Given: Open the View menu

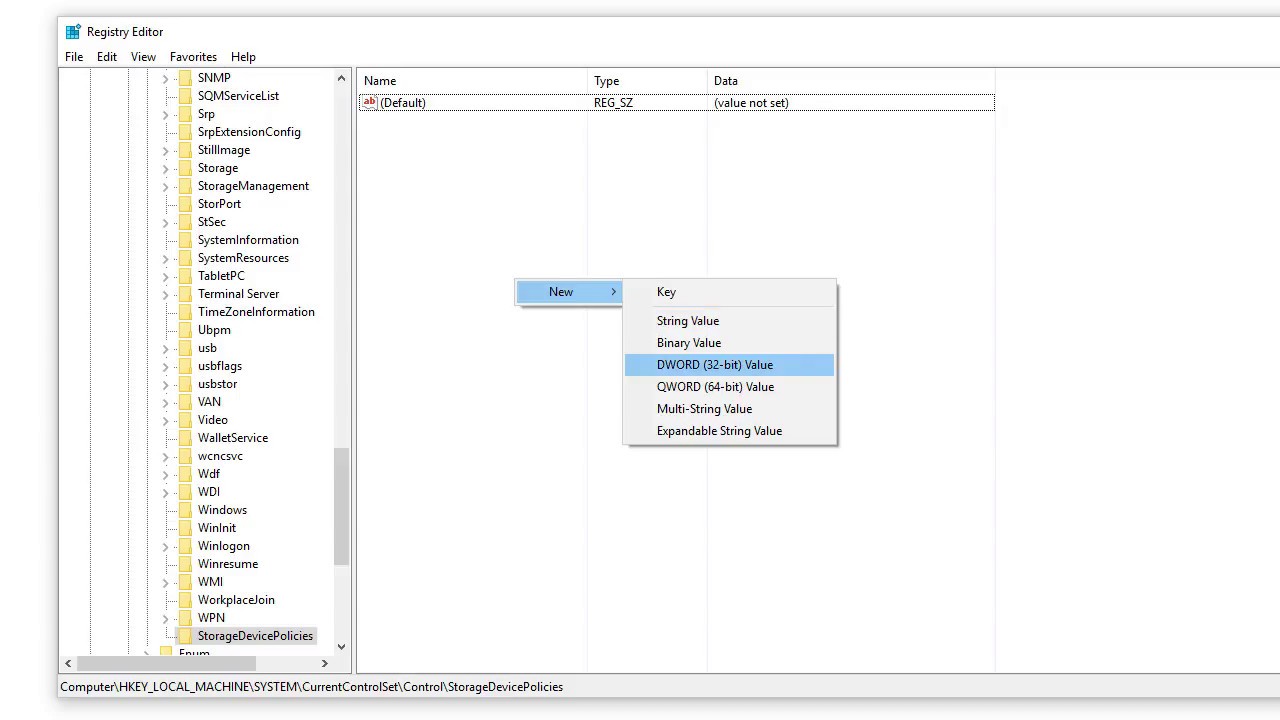Looking at the screenshot, I should click(x=143, y=57).
